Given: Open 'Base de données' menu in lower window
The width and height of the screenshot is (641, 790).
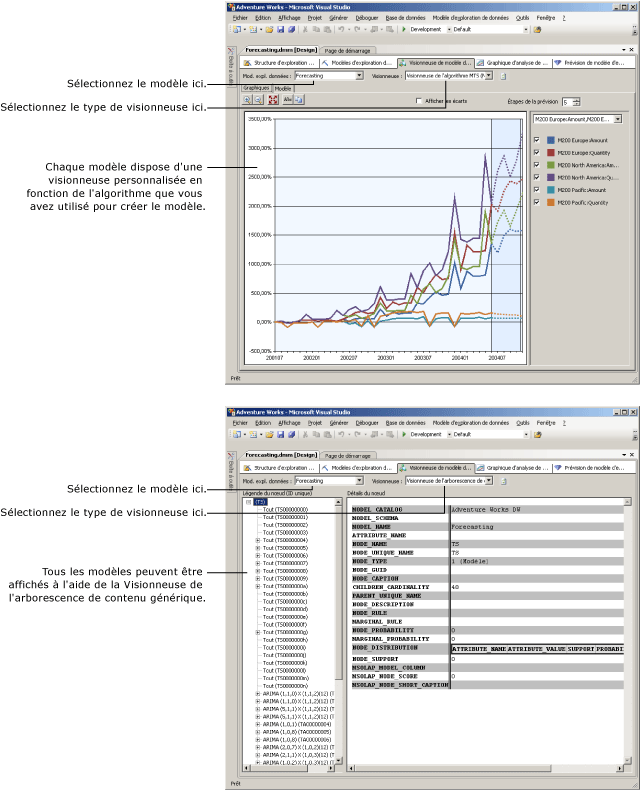Looking at the screenshot, I should pos(405,423).
